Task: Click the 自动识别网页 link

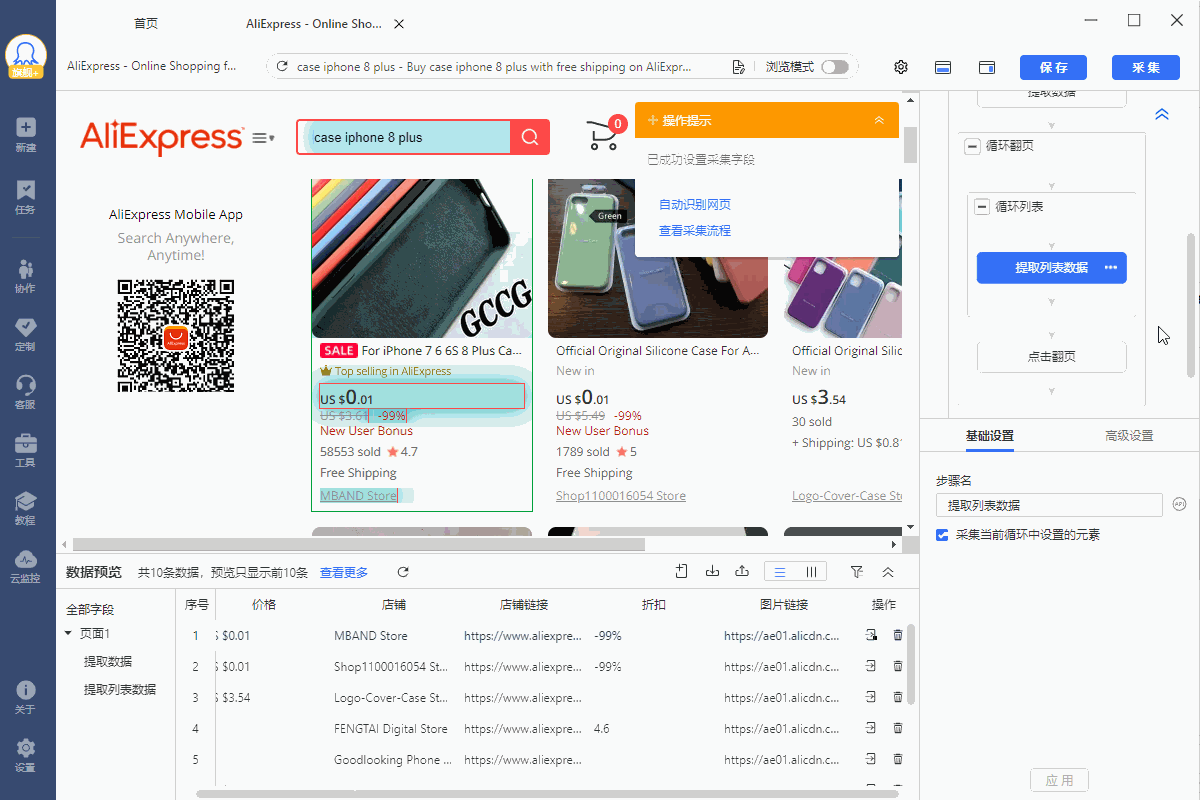Action: pos(695,205)
